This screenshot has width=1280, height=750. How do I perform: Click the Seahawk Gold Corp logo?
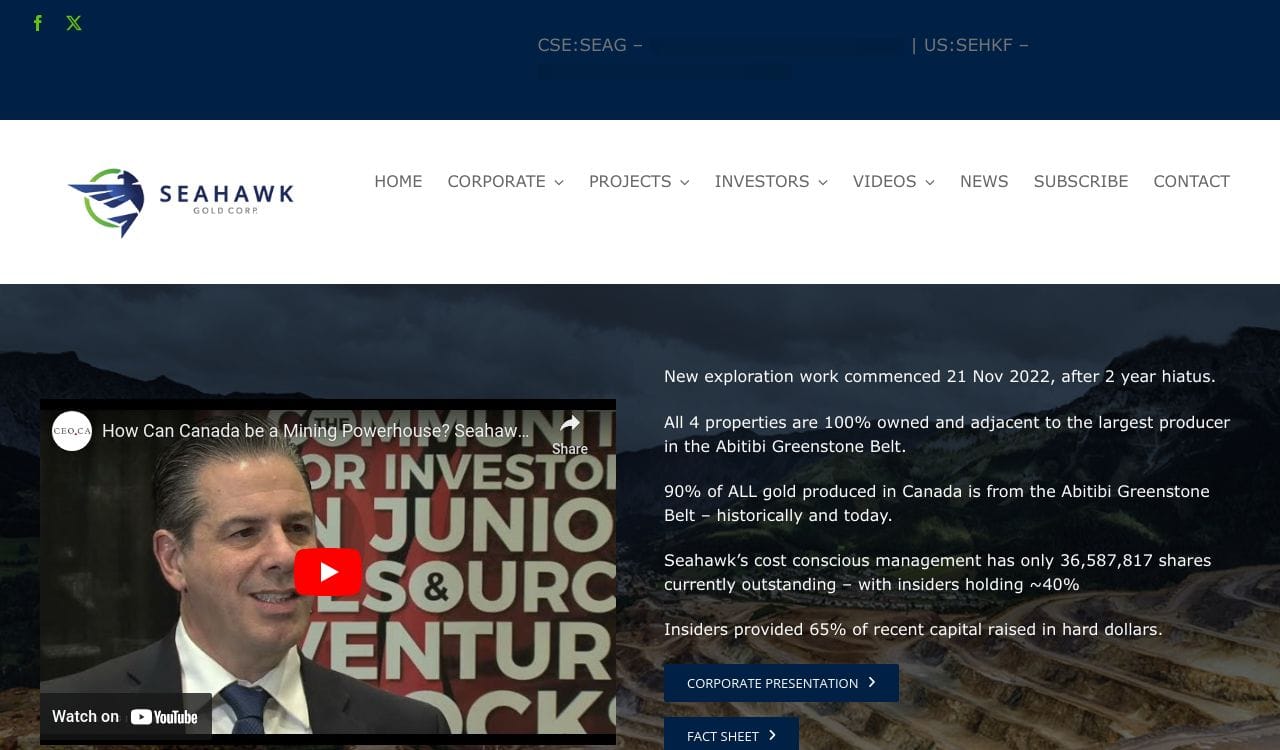click(x=180, y=202)
